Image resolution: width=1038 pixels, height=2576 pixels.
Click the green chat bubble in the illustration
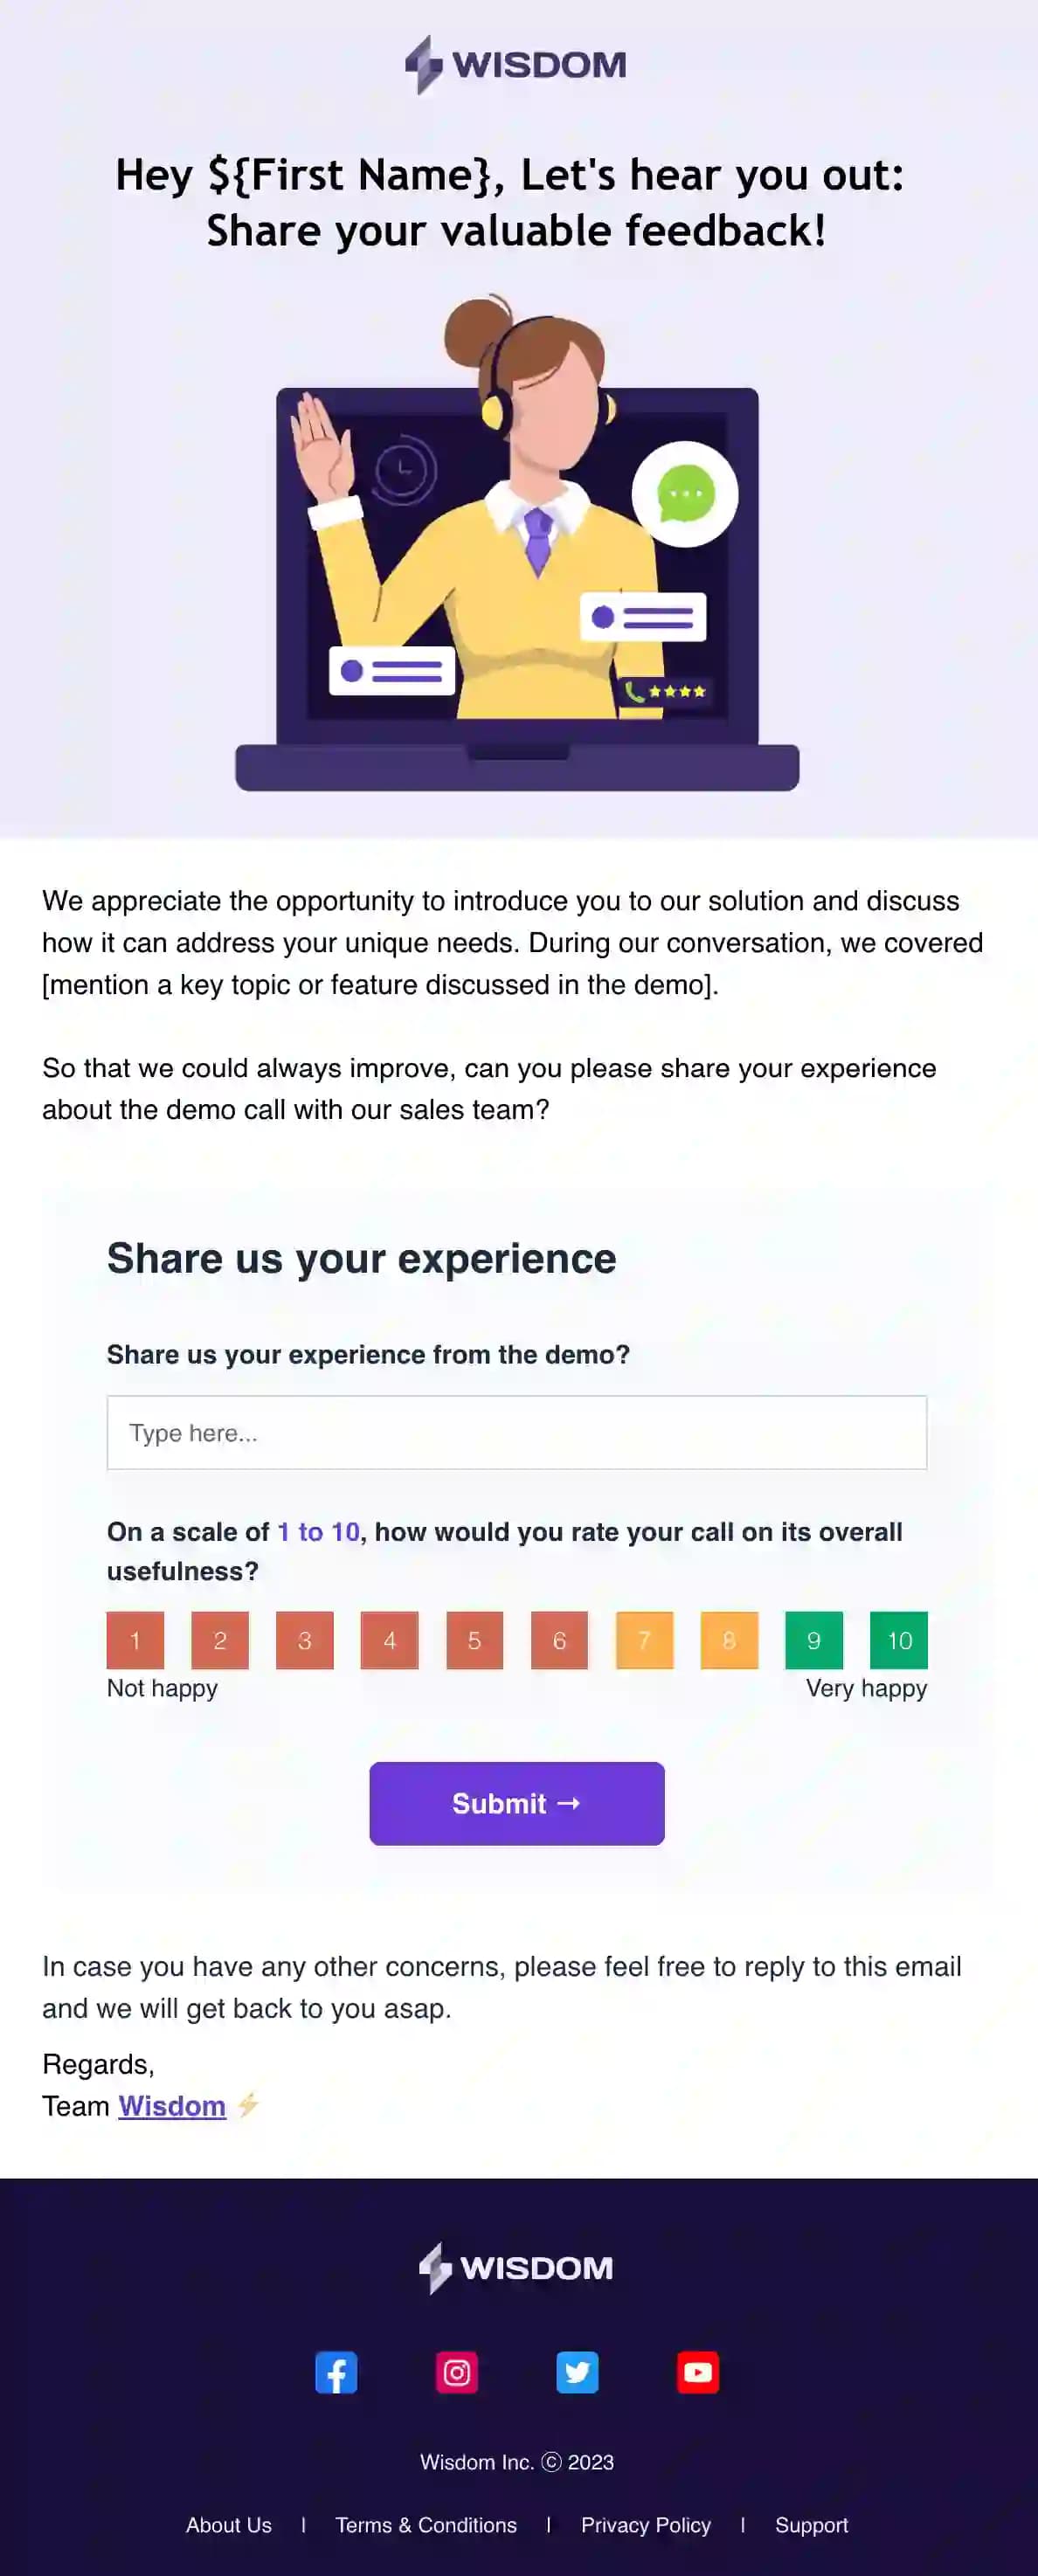pyautogui.click(x=687, y=492)
